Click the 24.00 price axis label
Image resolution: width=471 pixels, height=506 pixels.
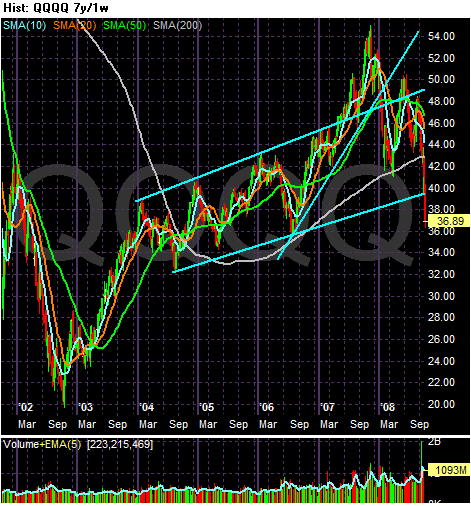pos(441,361)
